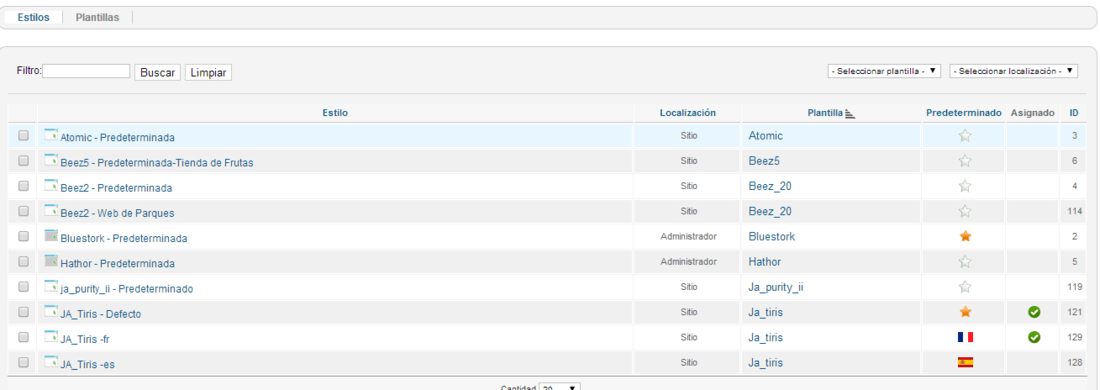Click the preview icon beside Atomic - Predeterminada
This screenshot has width=1100, height=390.
(x=51, y=135)
